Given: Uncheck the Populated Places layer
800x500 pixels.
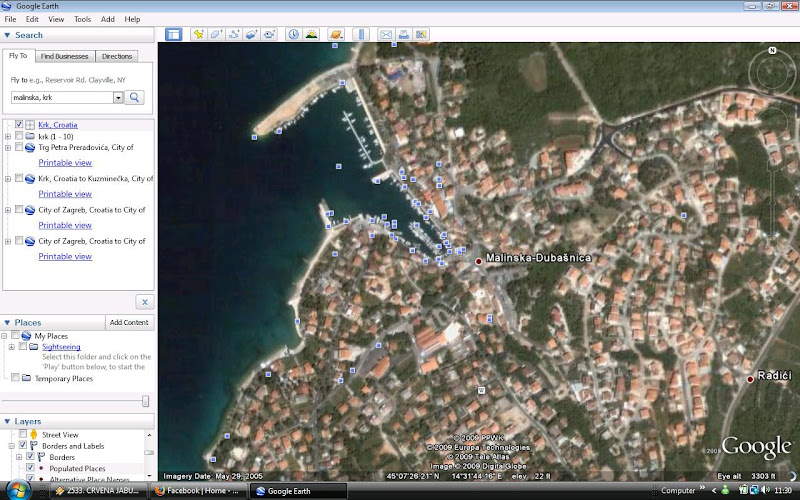Looking at the screenshot, I should pos(30,468).
